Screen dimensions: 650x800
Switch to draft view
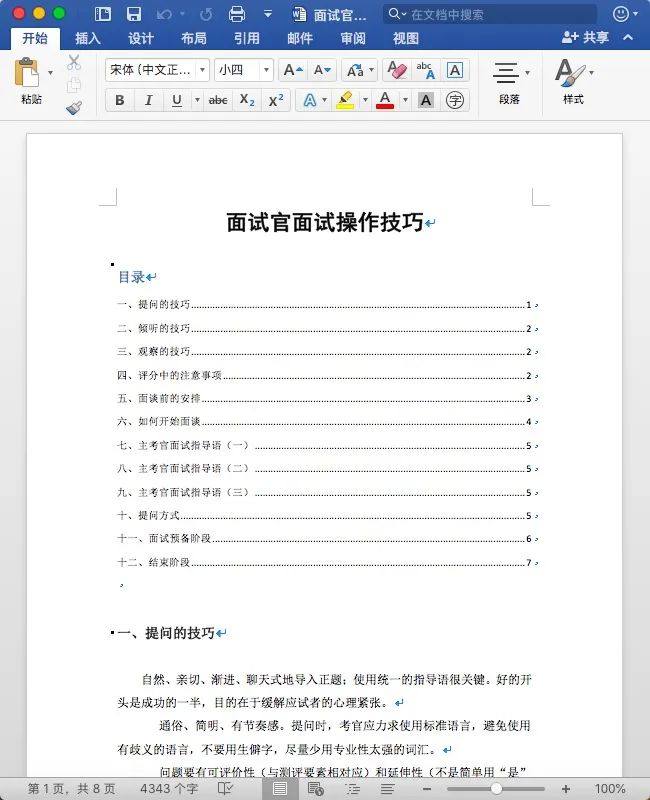click(387, 789)
